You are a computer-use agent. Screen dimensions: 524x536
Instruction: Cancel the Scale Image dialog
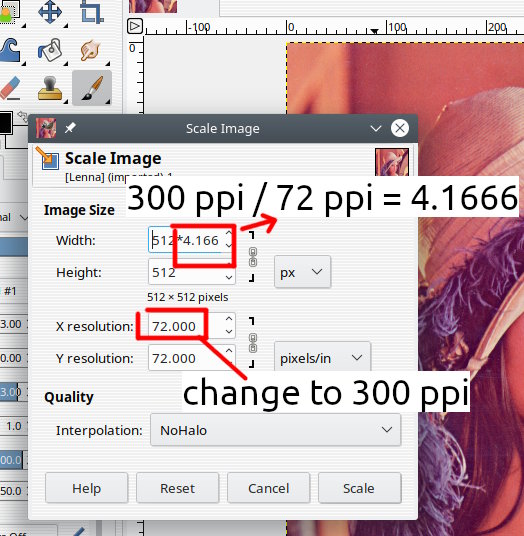[269, 488]
